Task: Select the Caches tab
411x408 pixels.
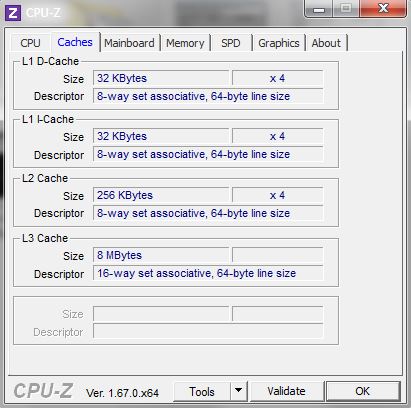Action: 75,42
